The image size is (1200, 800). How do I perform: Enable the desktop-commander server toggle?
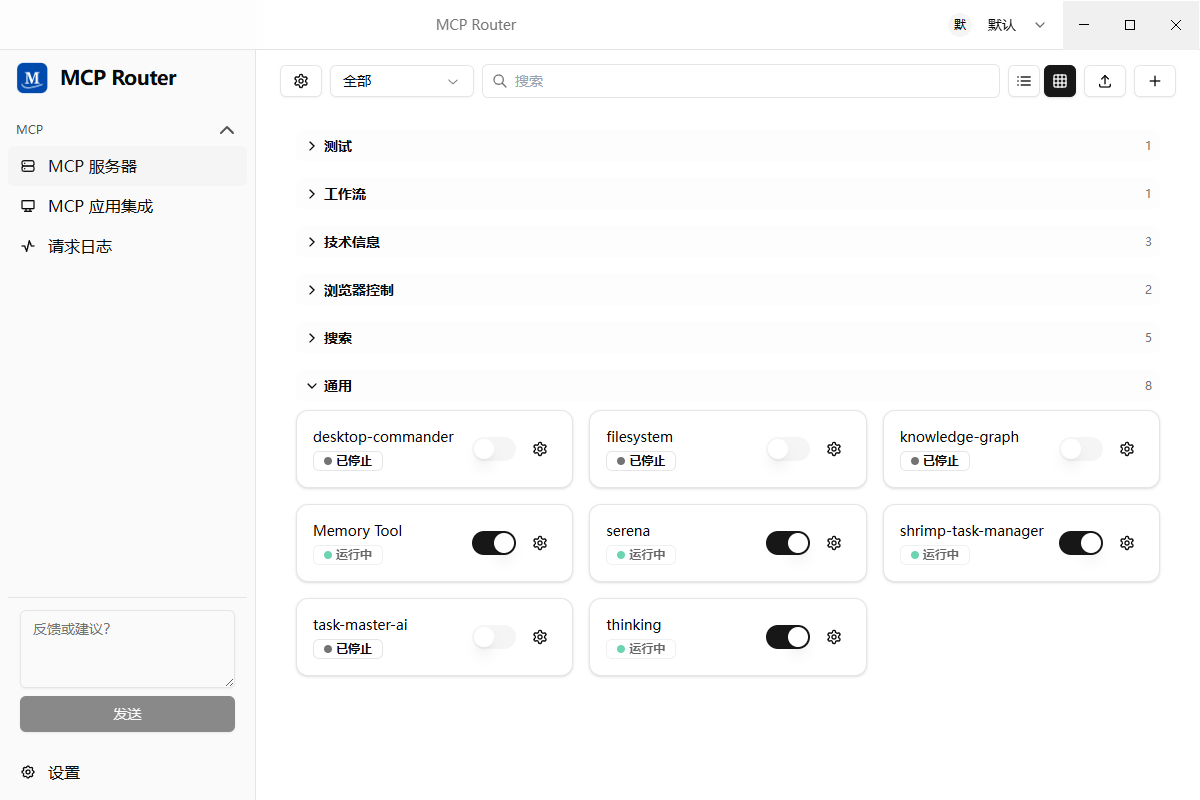pos(494,449)
